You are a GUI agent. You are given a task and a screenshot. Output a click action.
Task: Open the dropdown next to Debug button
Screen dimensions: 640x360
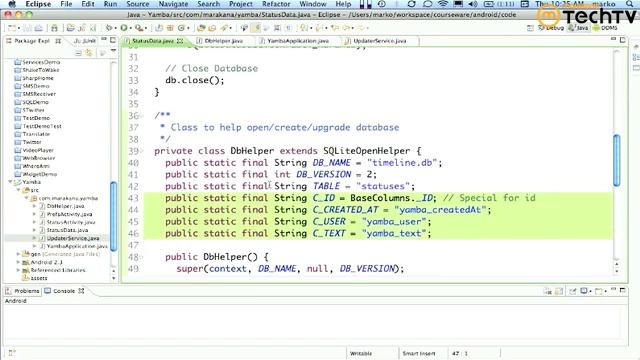115,29
